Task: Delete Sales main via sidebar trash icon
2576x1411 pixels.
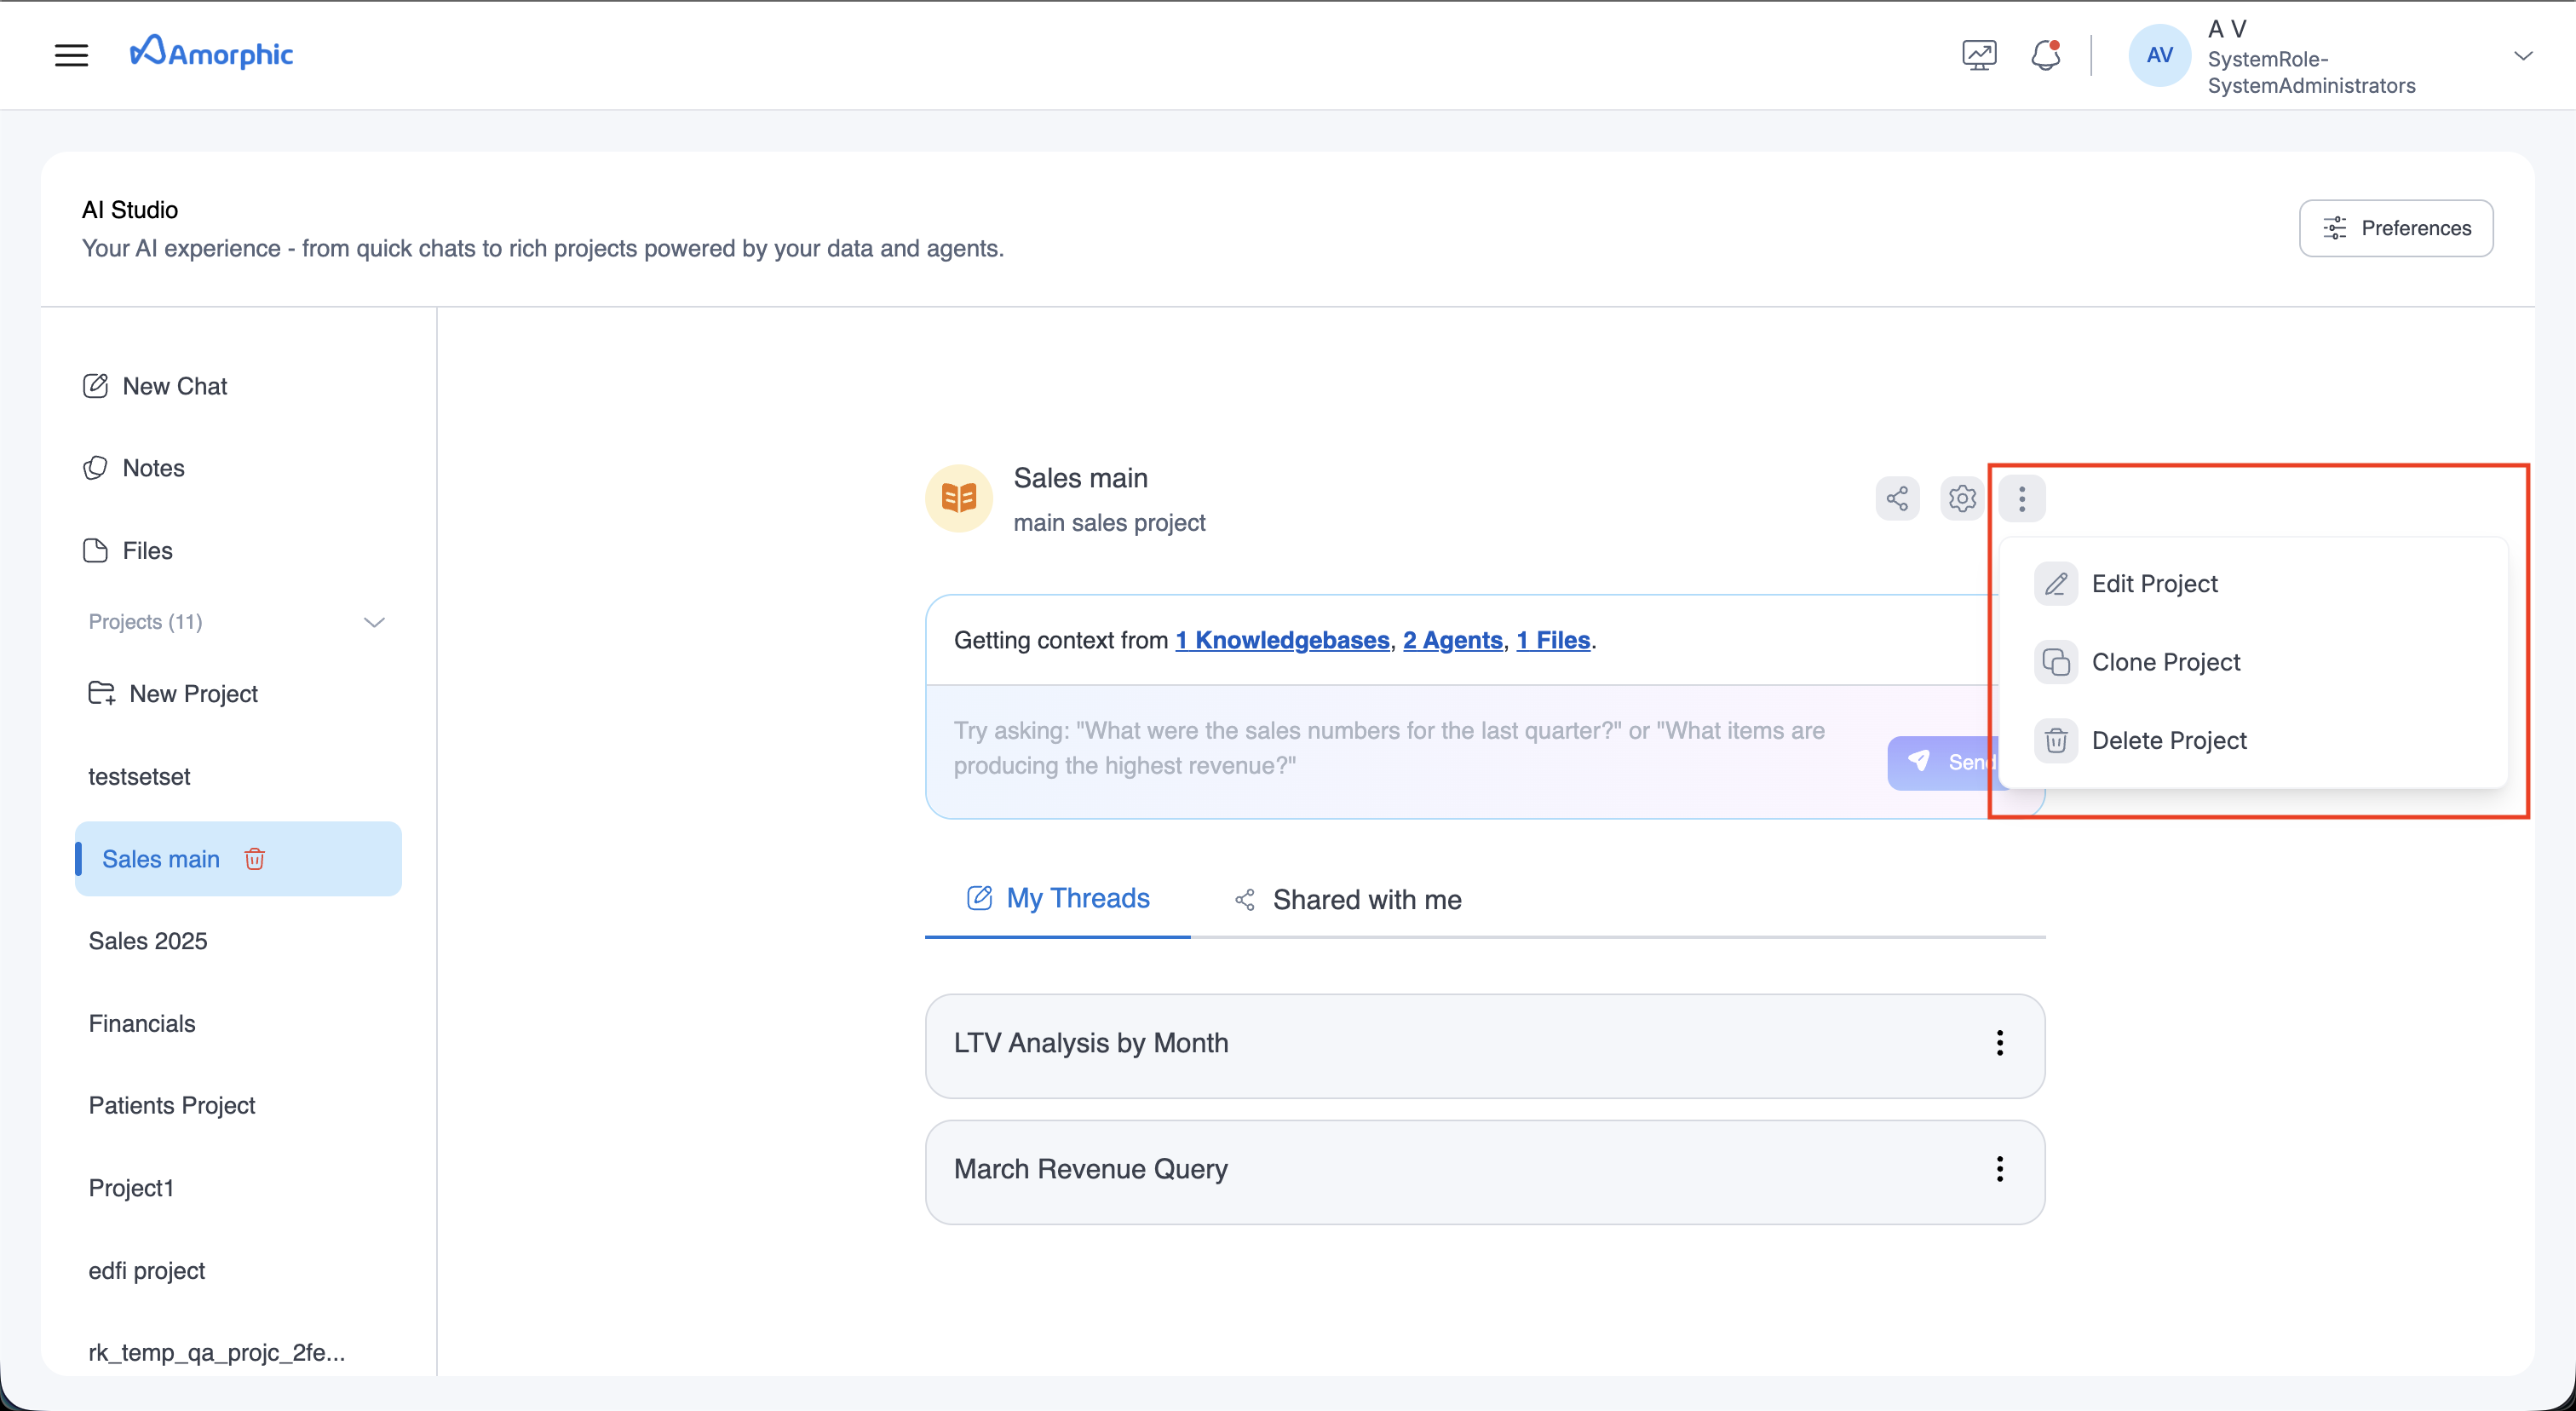Action: pos(255,859)
